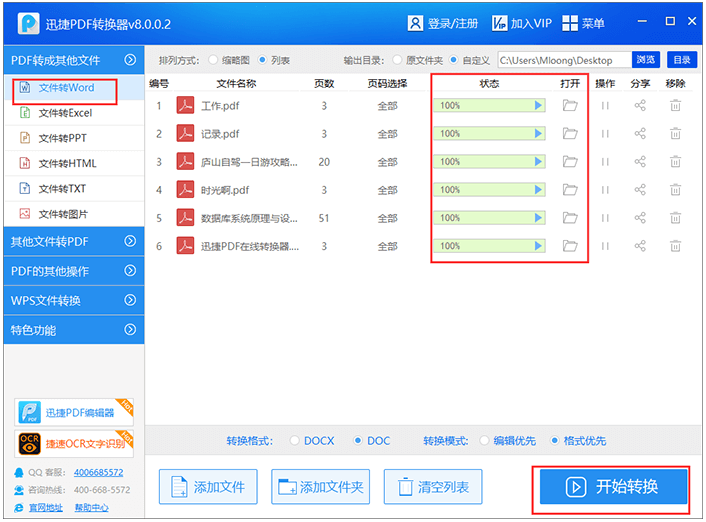Remove 时光啊.pdf from the list
Screen dimensions: 706x522
(x=675, y=190)
